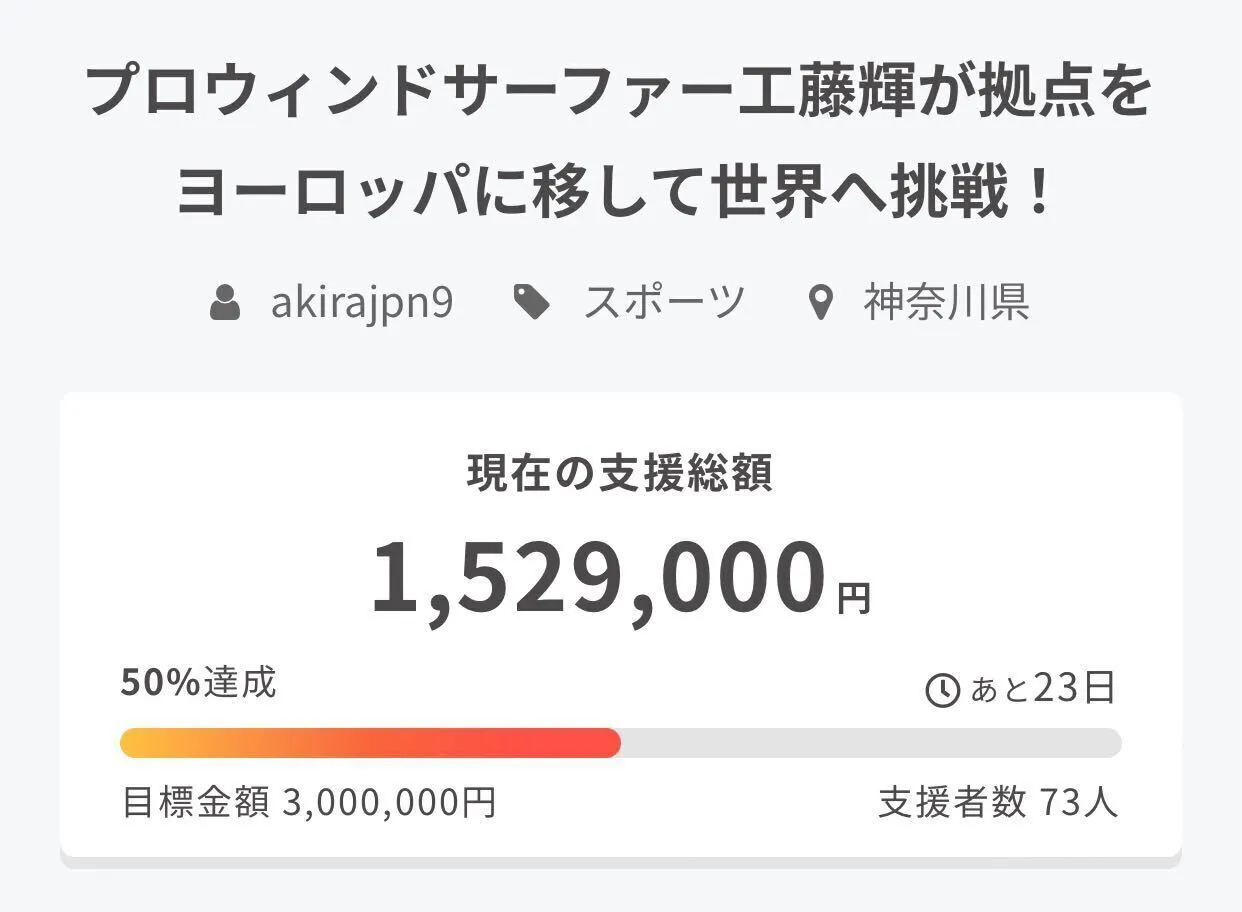Click the 3,000,000円 goal figure
Viewport: 1242px width, 912px height.
[x=389, y=802]
